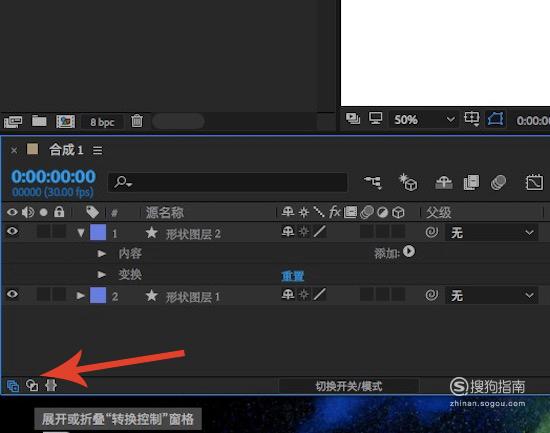Toggle continuously rasterize on 形状图层 2
This screenshot has height=433, width=550.
click(x=304, y=232)
